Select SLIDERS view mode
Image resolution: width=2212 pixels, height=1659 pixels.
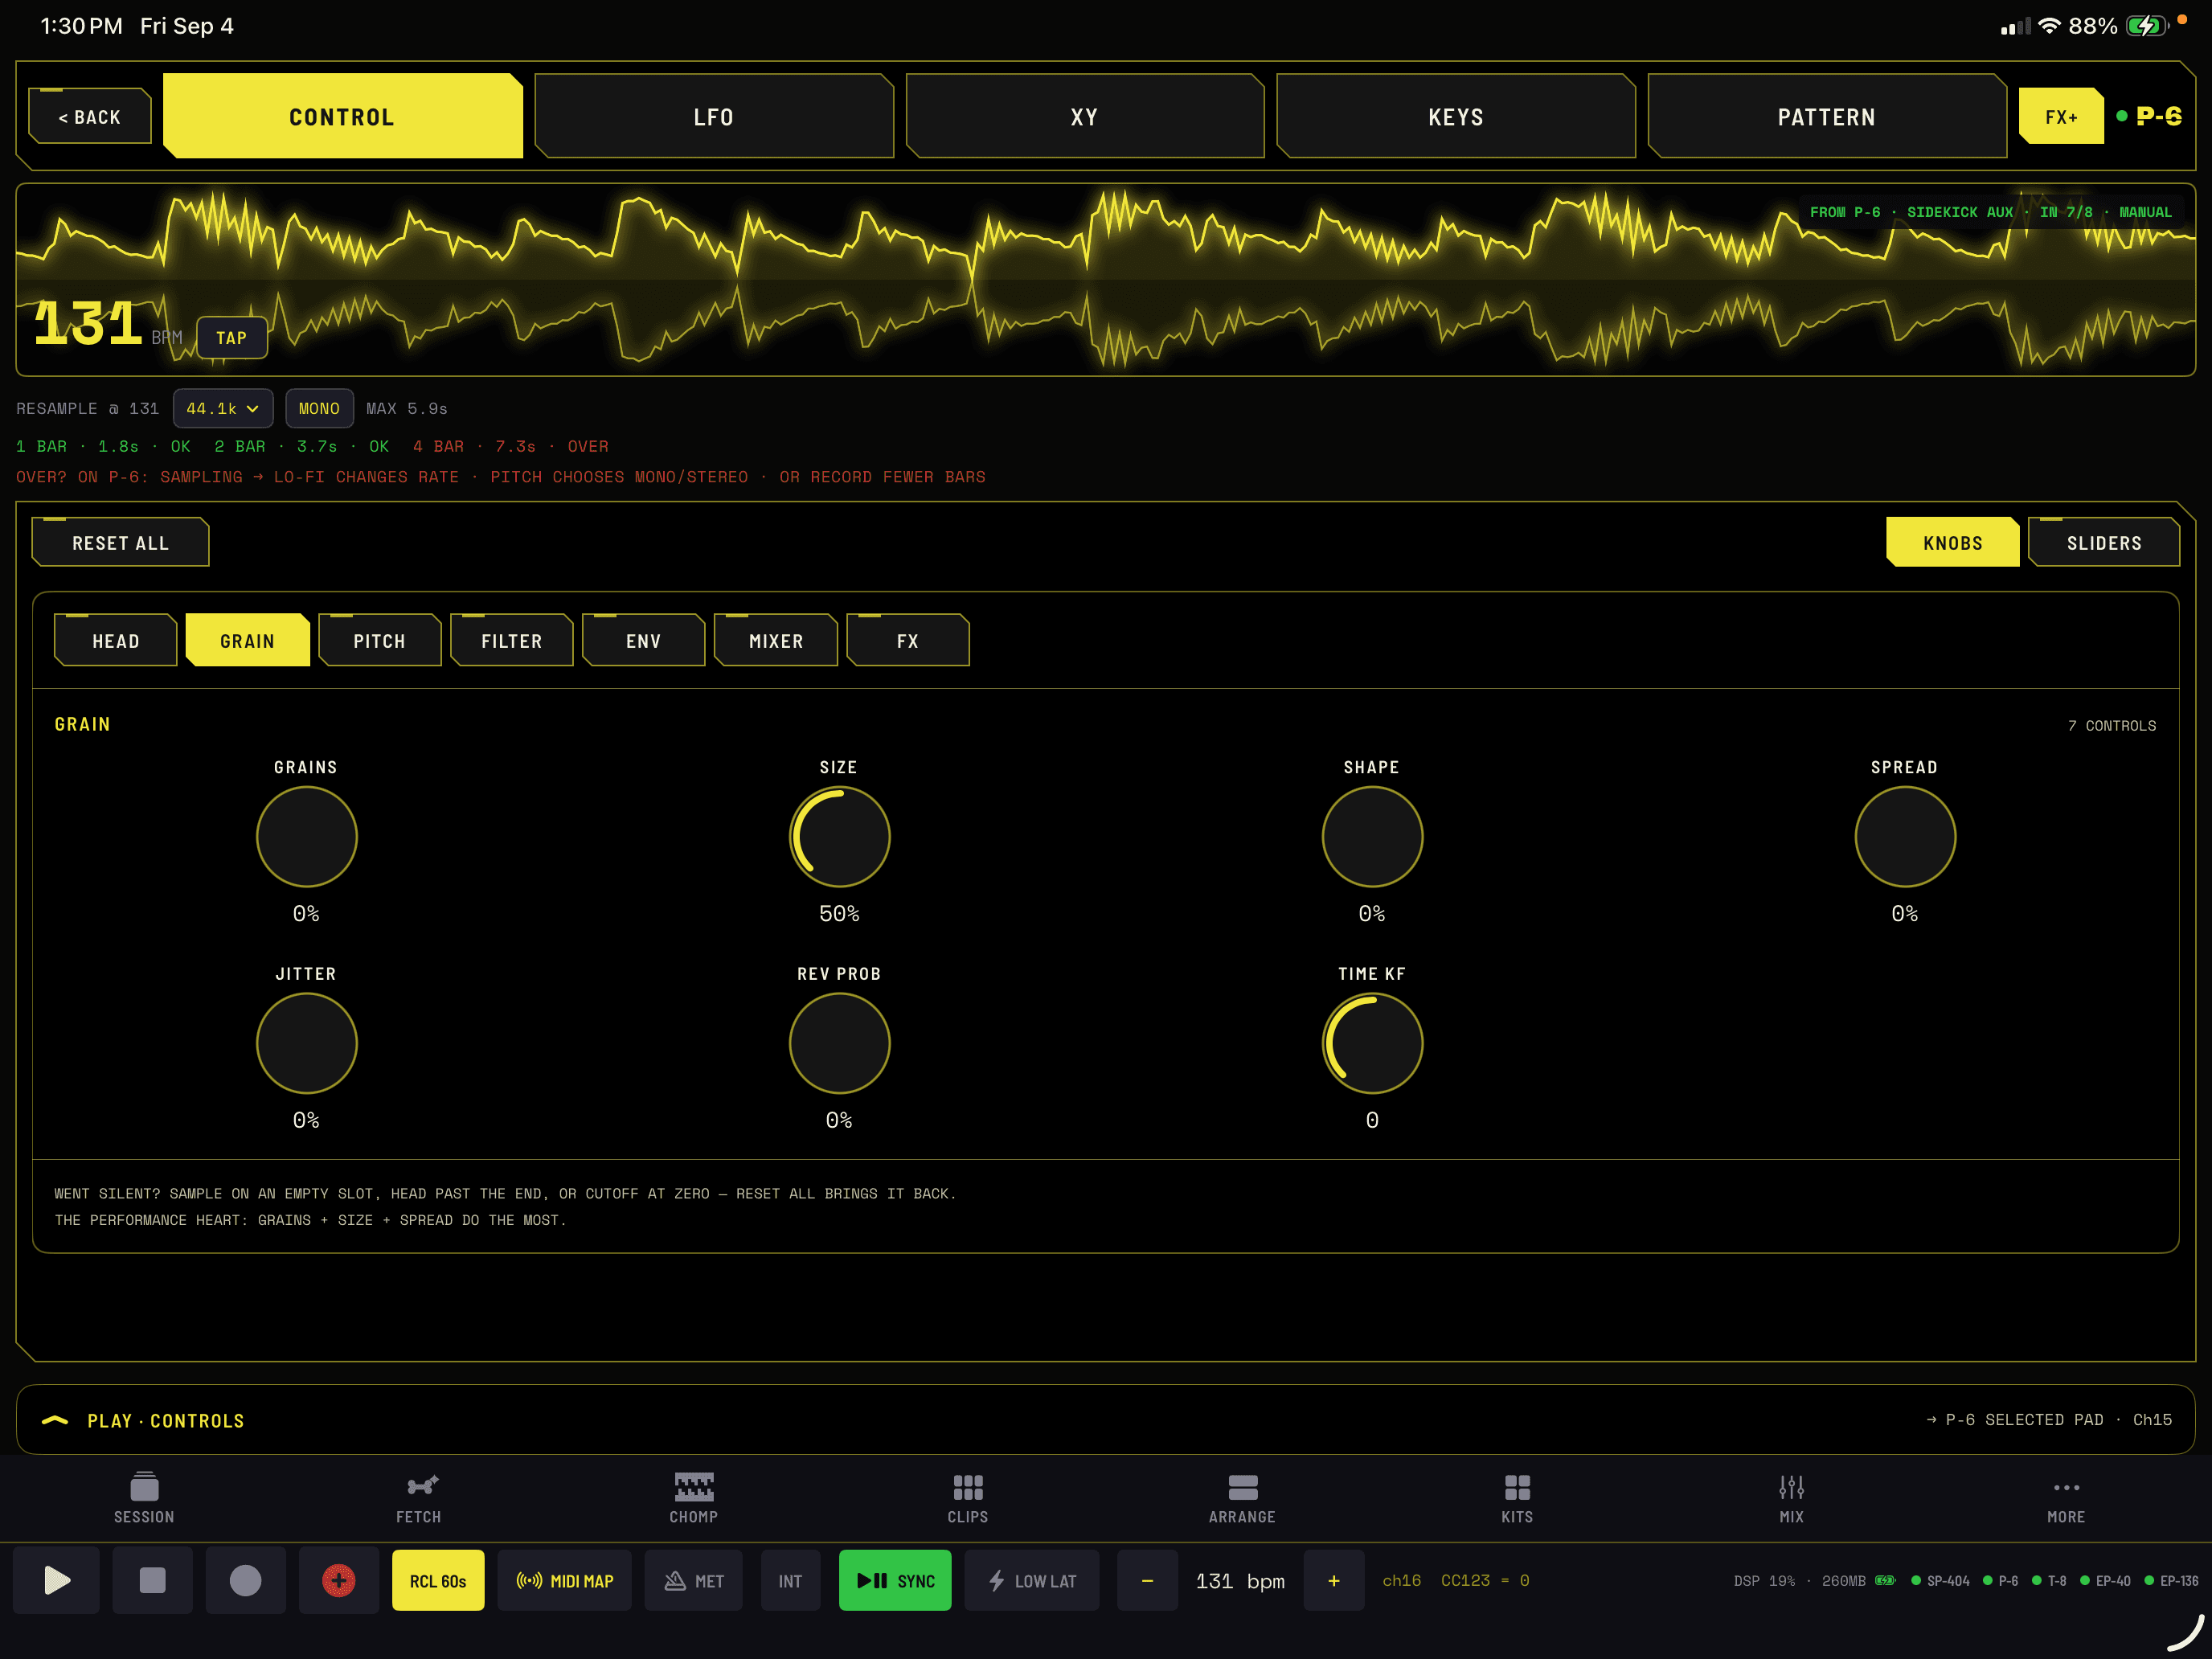point(2104,543)
